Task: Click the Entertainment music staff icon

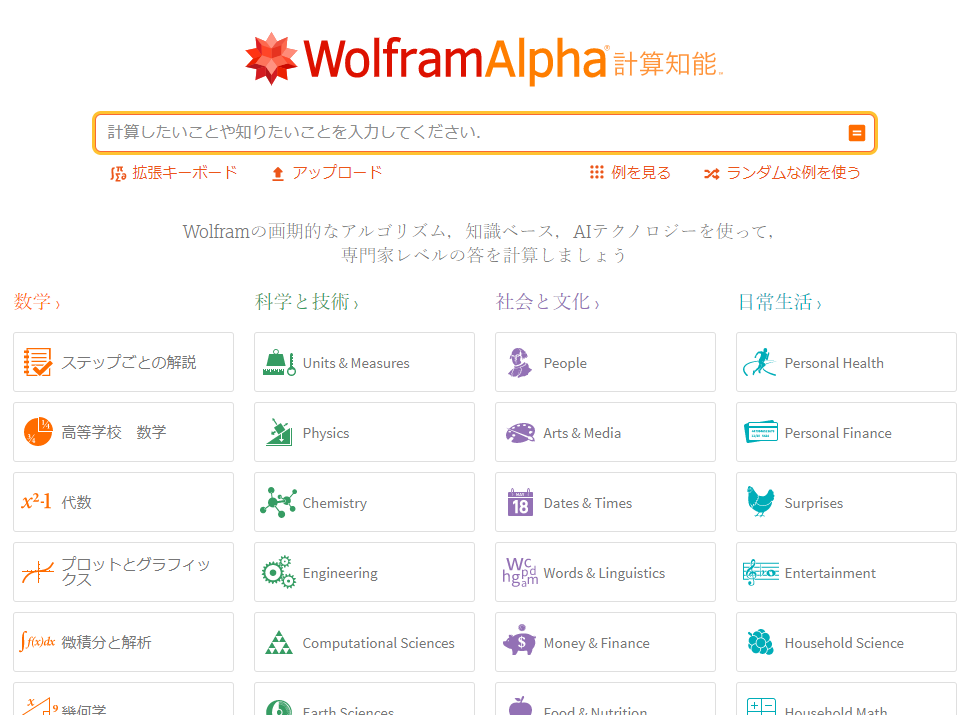Action: click(x=761, y=572)
